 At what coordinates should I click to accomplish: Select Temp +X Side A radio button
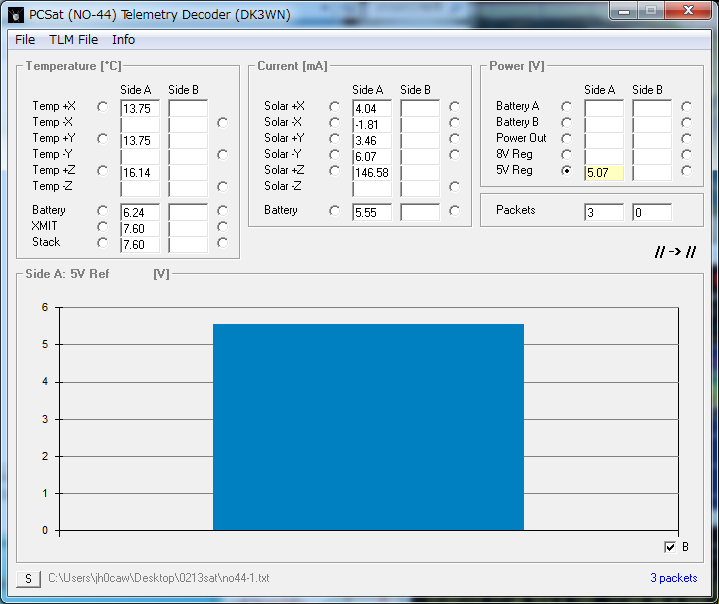click(103, 107)
